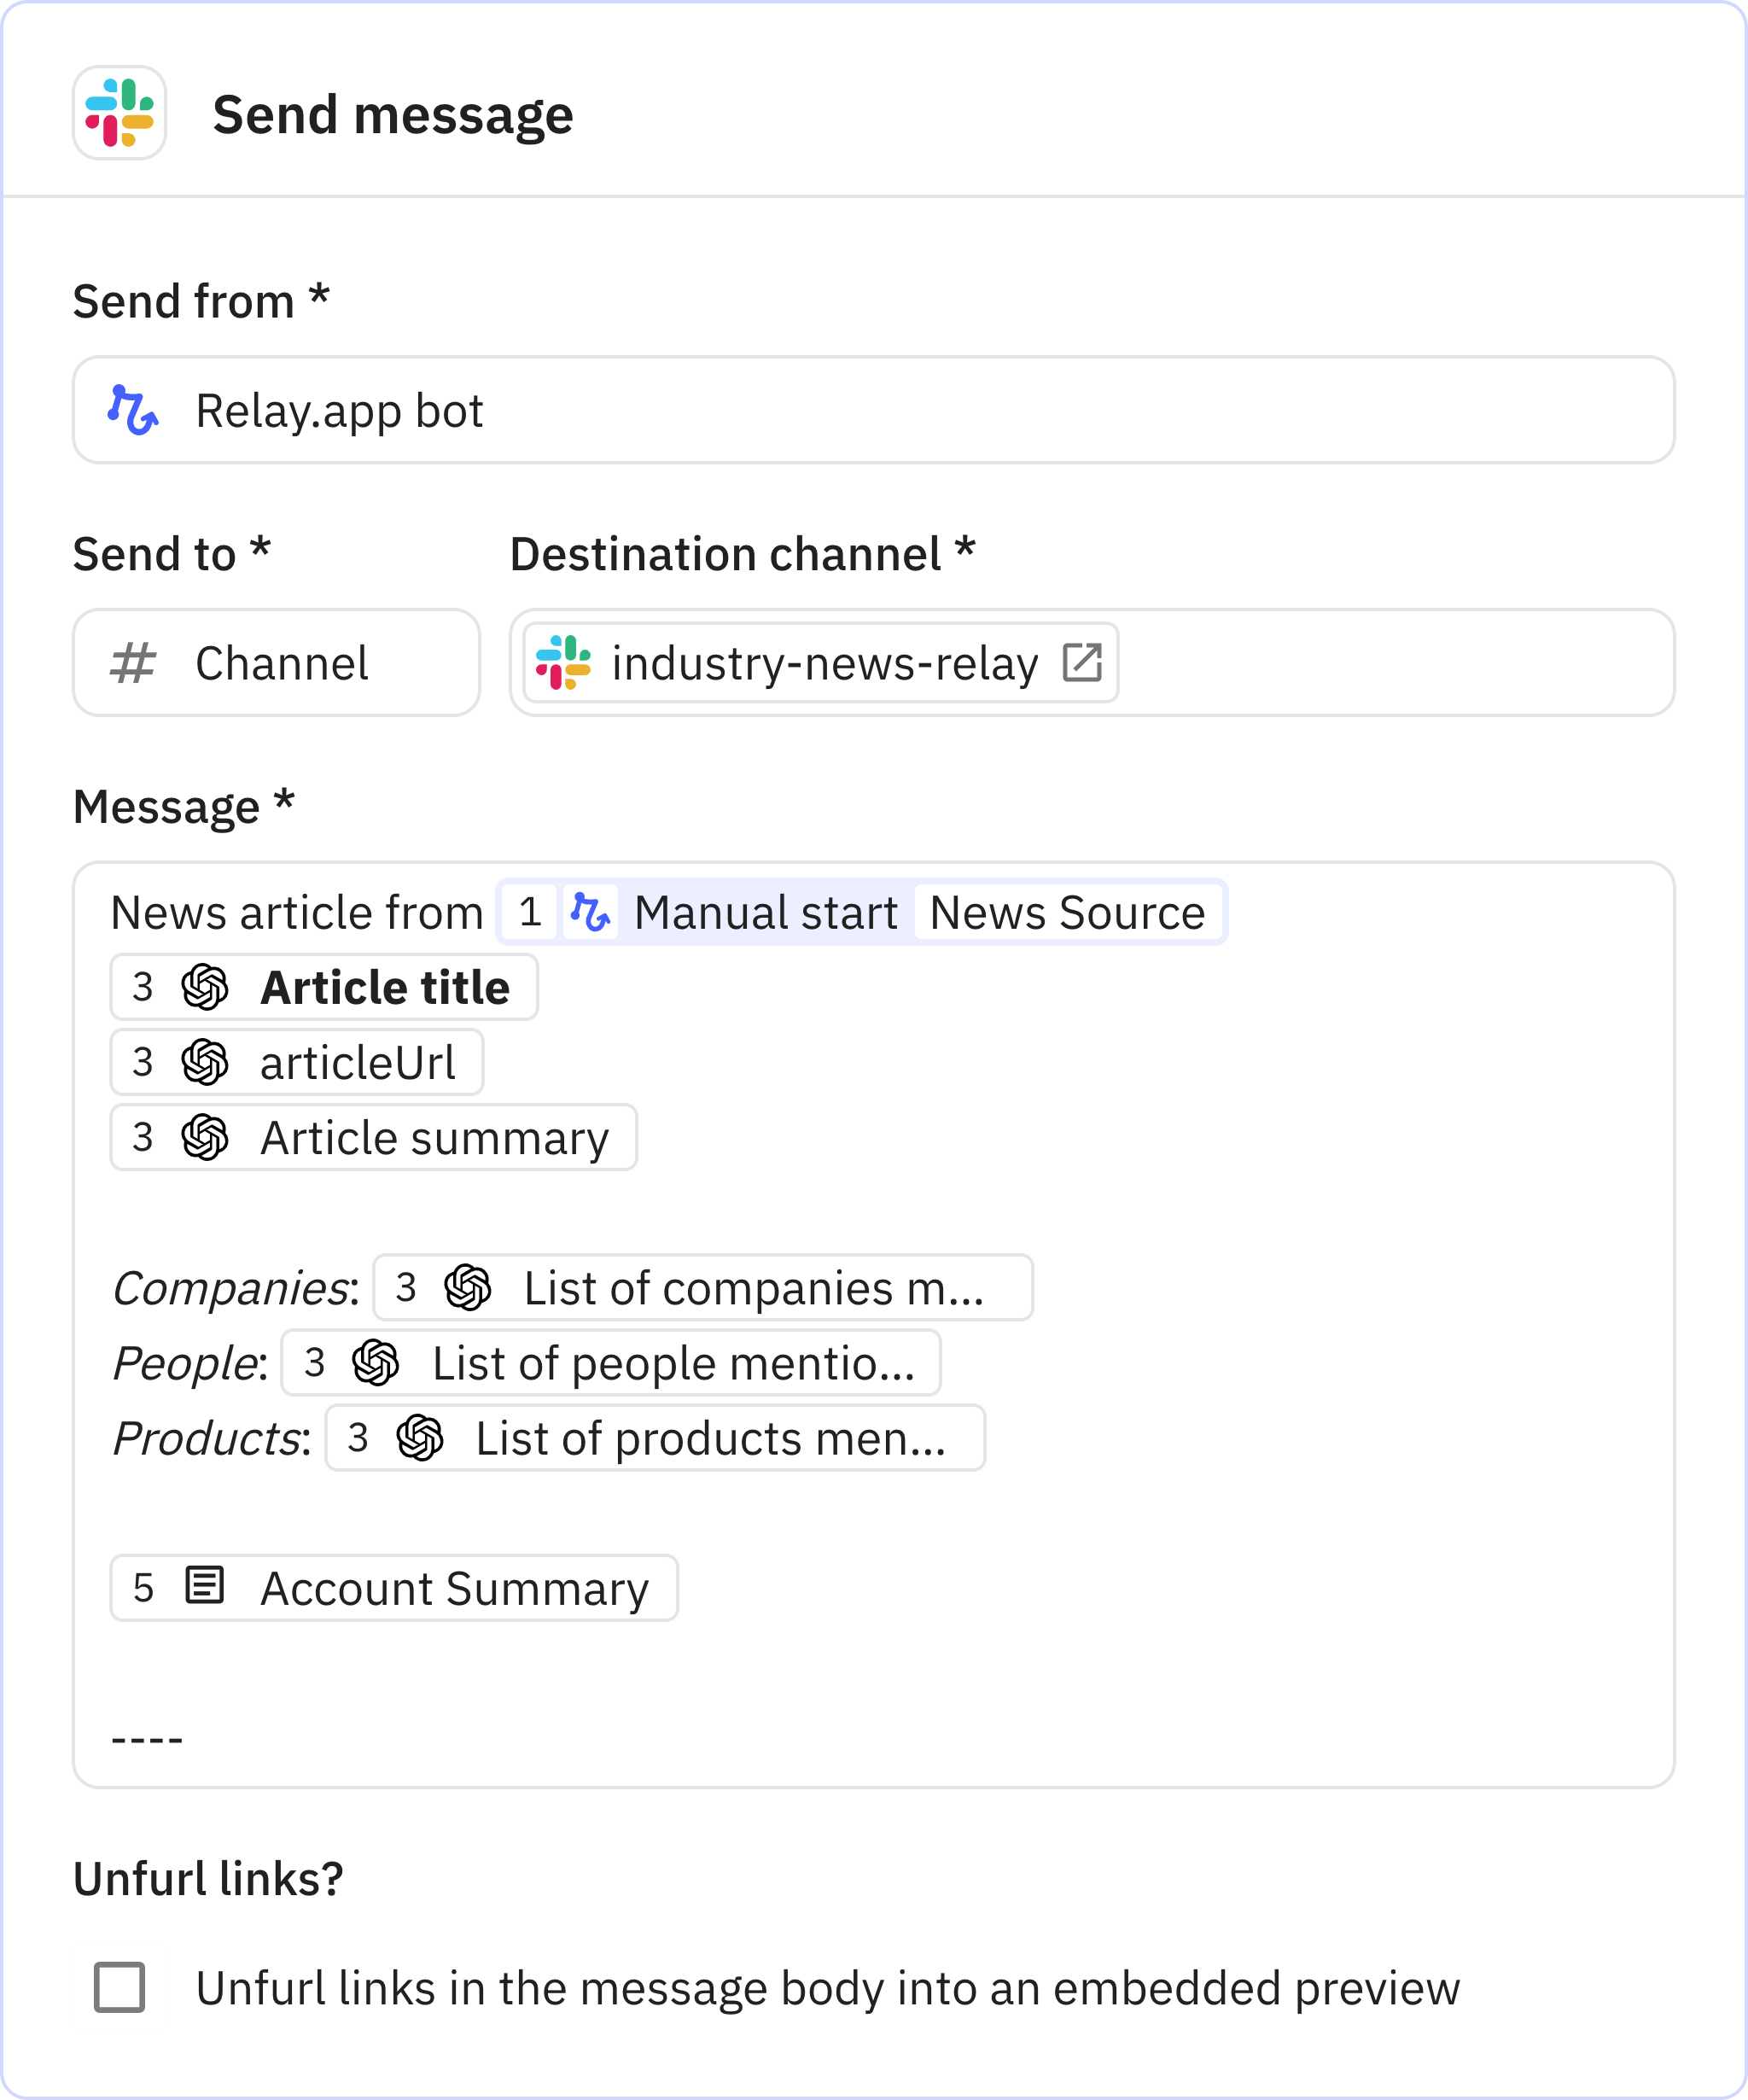Click the hash icon beside Channel

[133, 663]
